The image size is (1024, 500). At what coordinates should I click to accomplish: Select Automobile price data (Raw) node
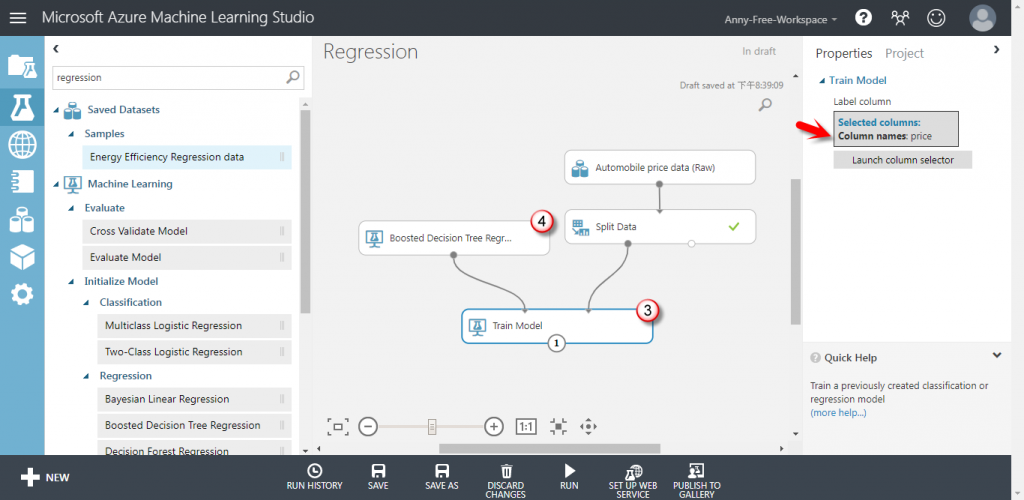coord(660,167)
